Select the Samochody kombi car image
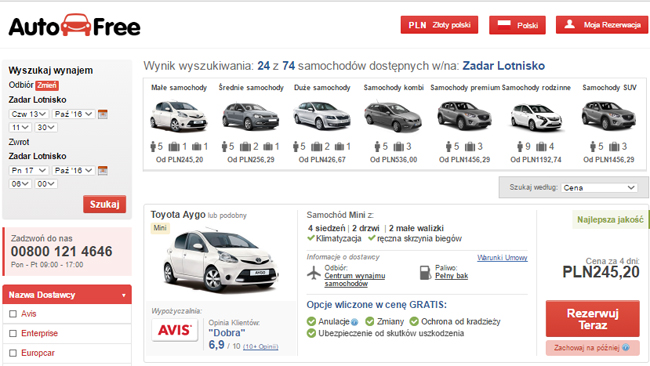Viewport: 650px width, 366px height. coord(393,116)
